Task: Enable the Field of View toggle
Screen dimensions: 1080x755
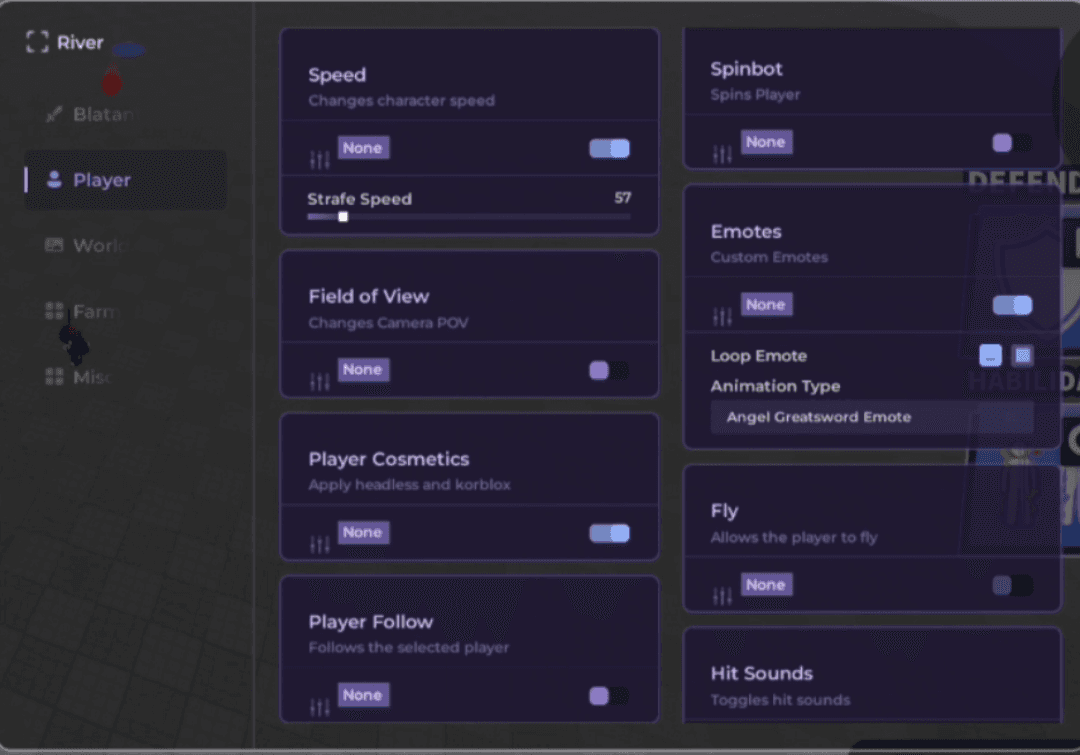Action: click(609, 371)
